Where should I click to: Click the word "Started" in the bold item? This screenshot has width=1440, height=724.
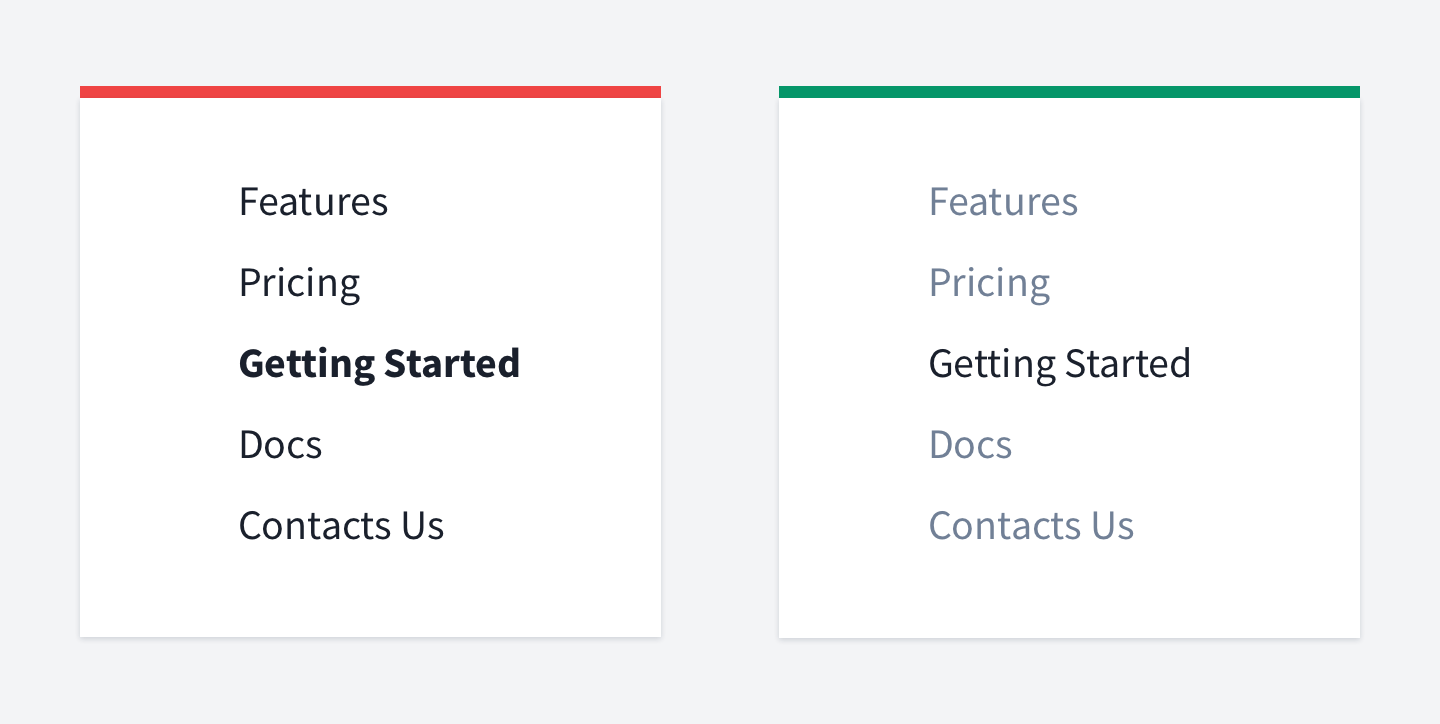tap(451, 363)
